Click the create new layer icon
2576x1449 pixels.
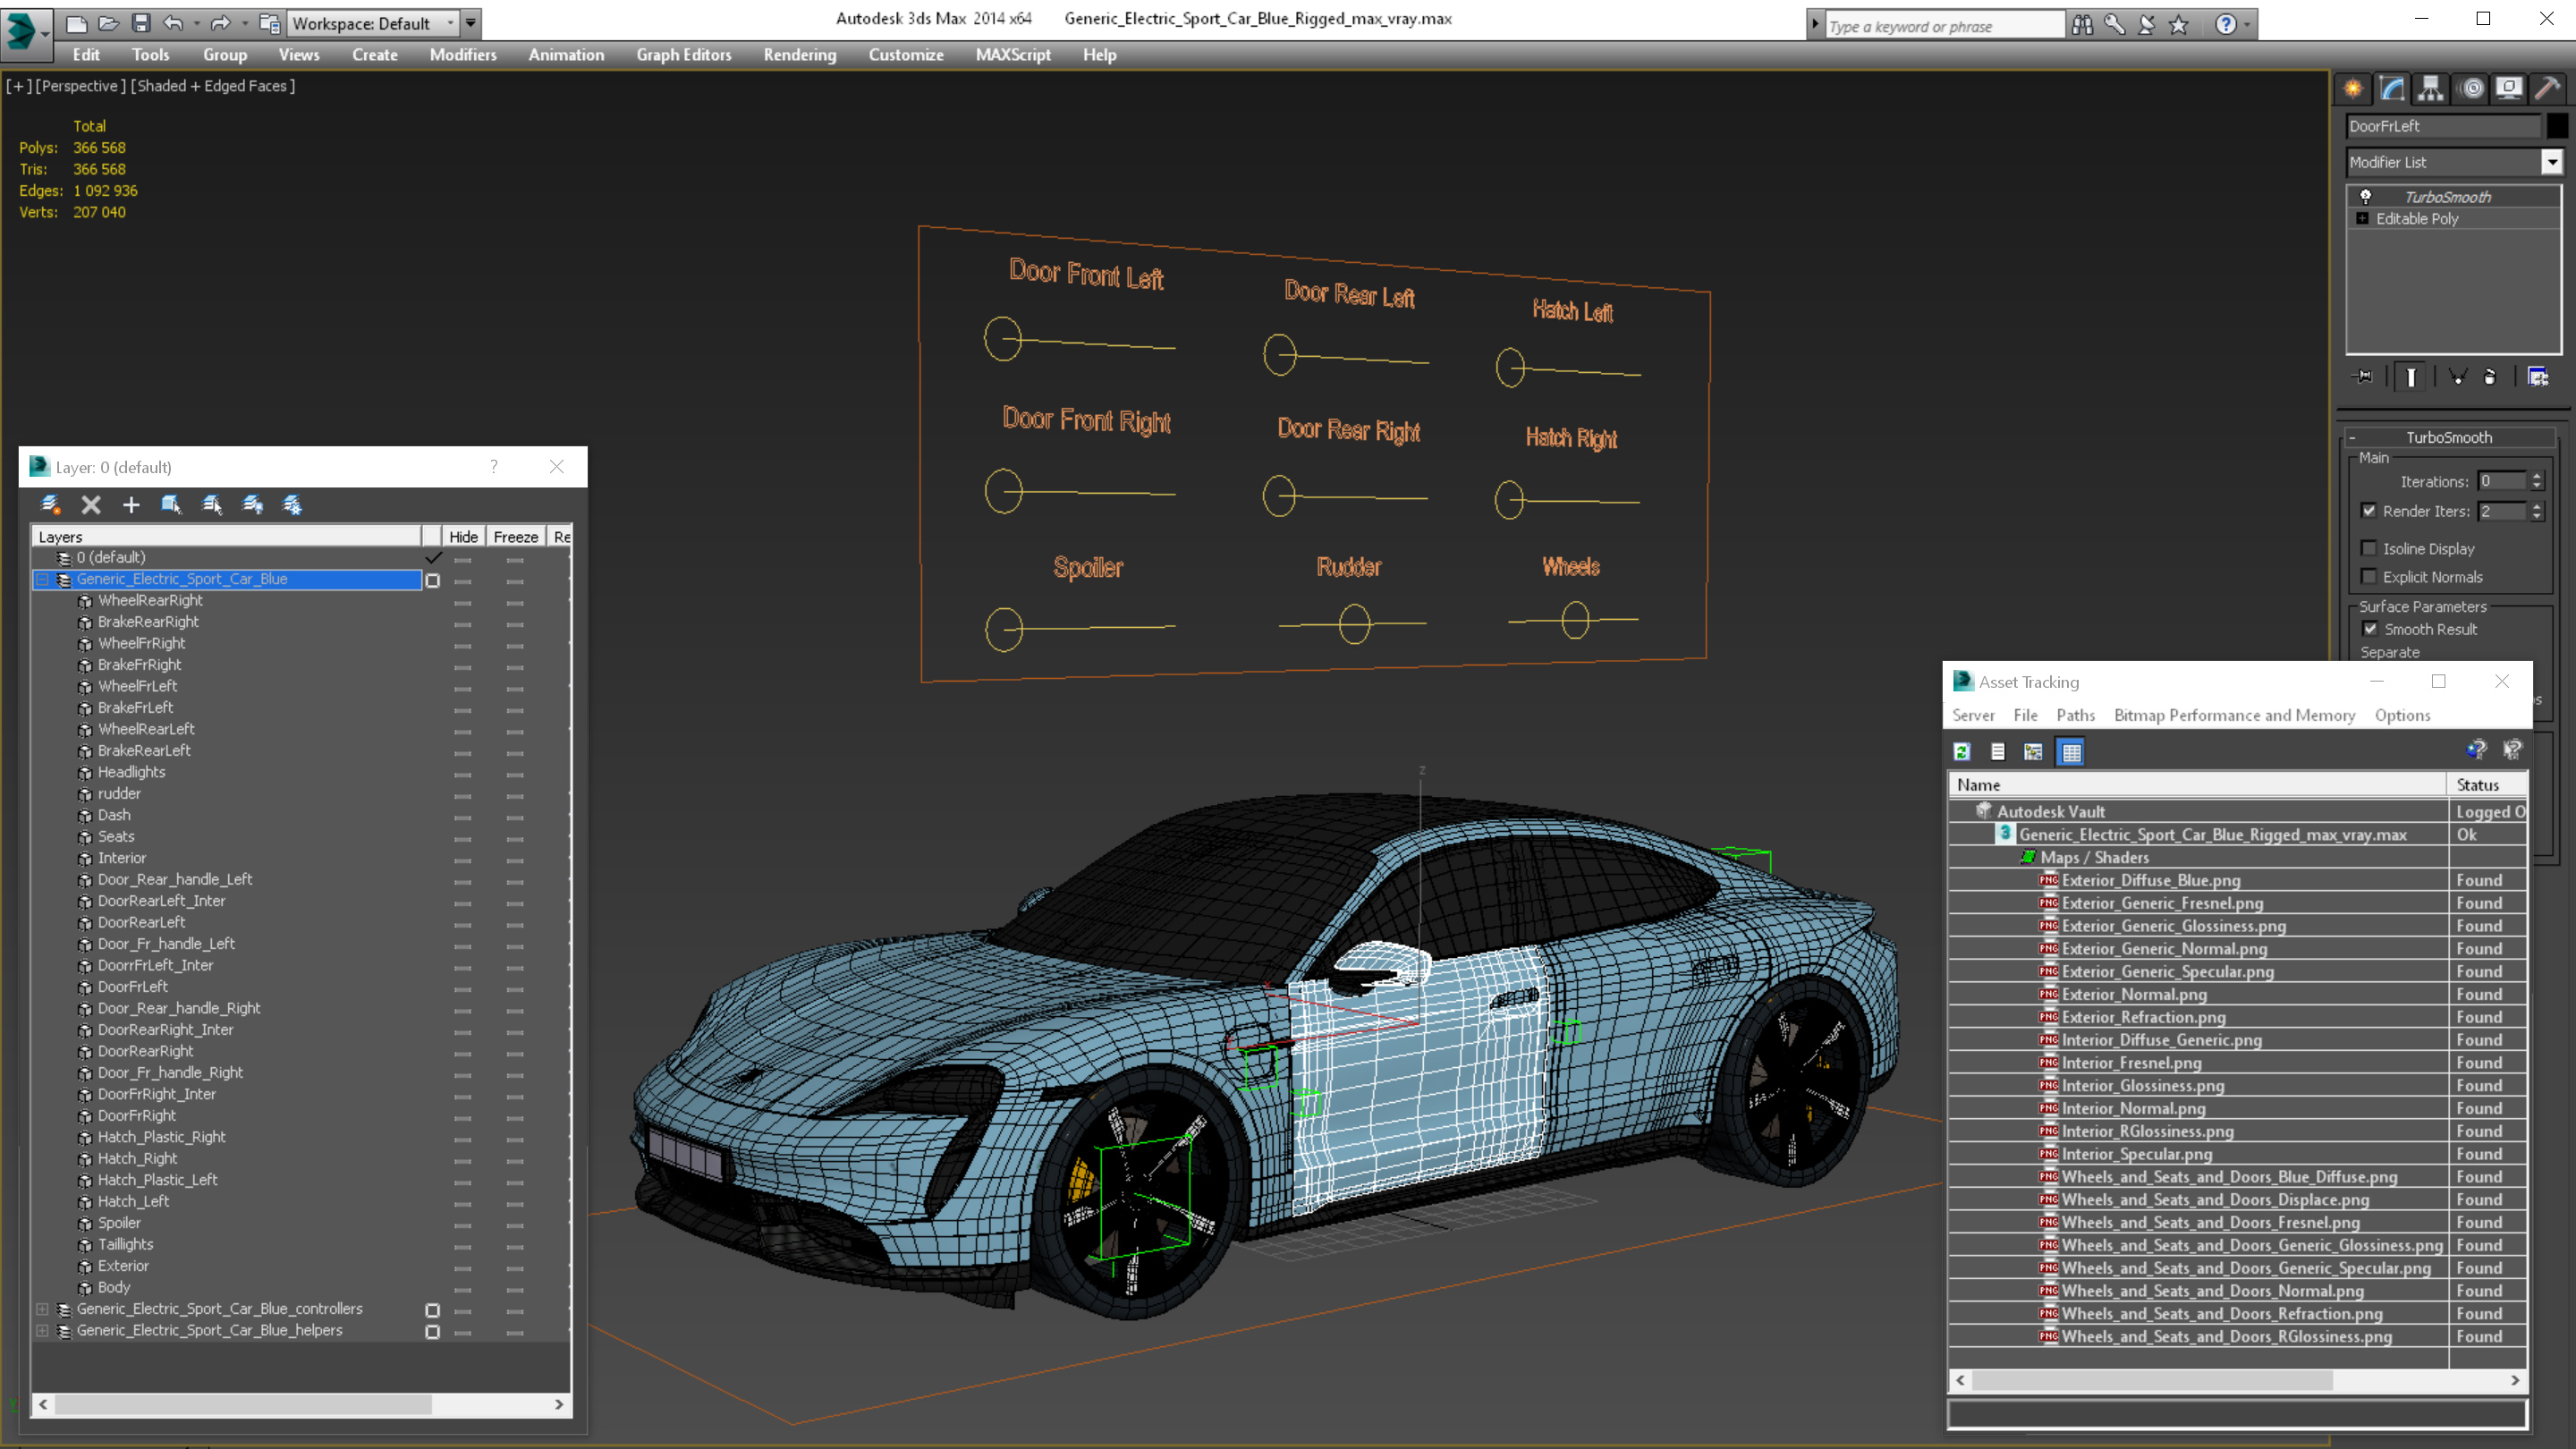50,505
